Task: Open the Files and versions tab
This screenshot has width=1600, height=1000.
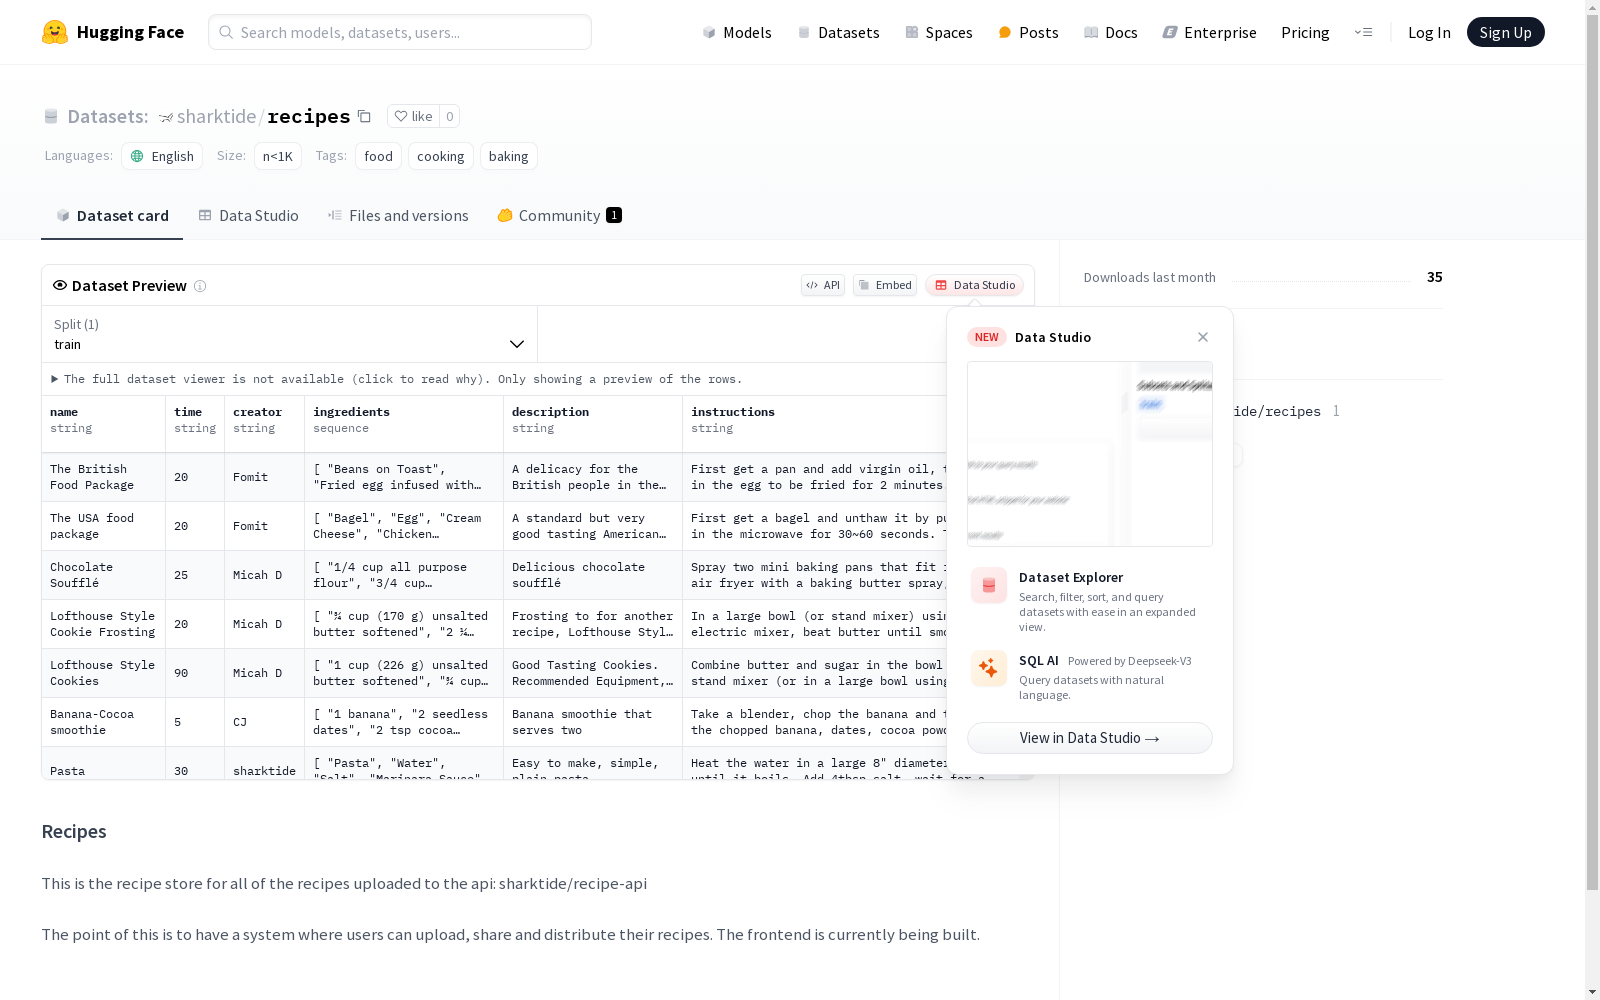Action: tap(398, 216)
